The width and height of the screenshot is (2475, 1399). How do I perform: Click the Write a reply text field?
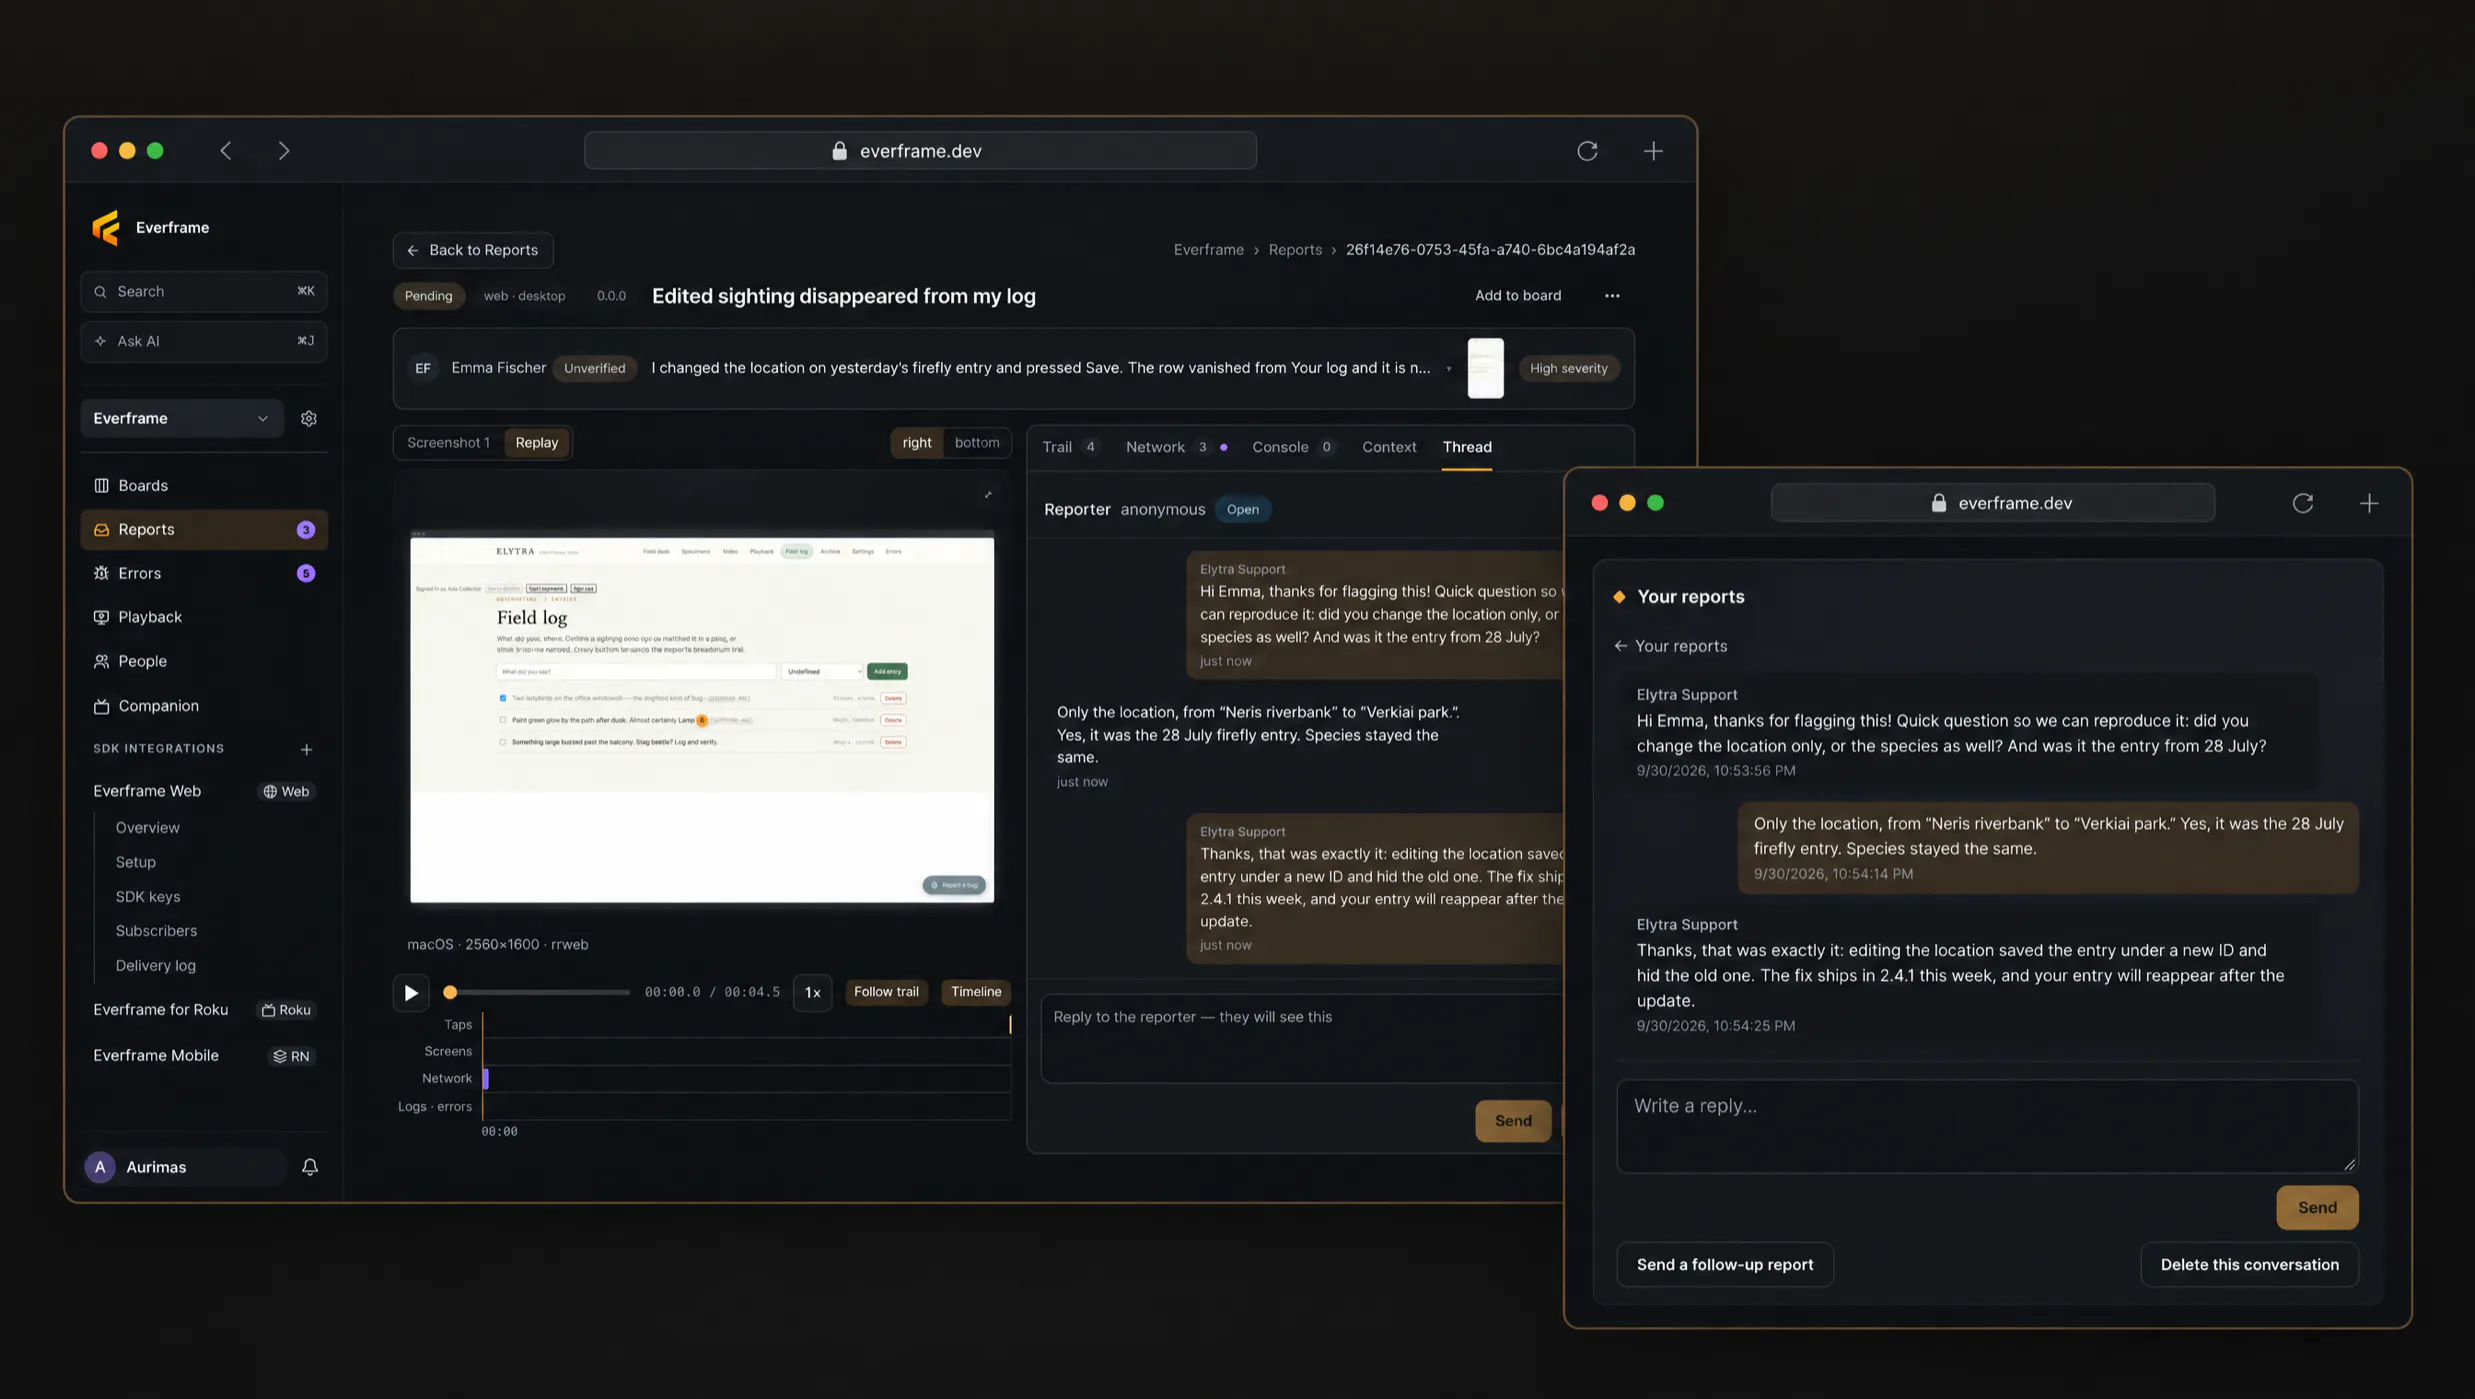1987,1126
